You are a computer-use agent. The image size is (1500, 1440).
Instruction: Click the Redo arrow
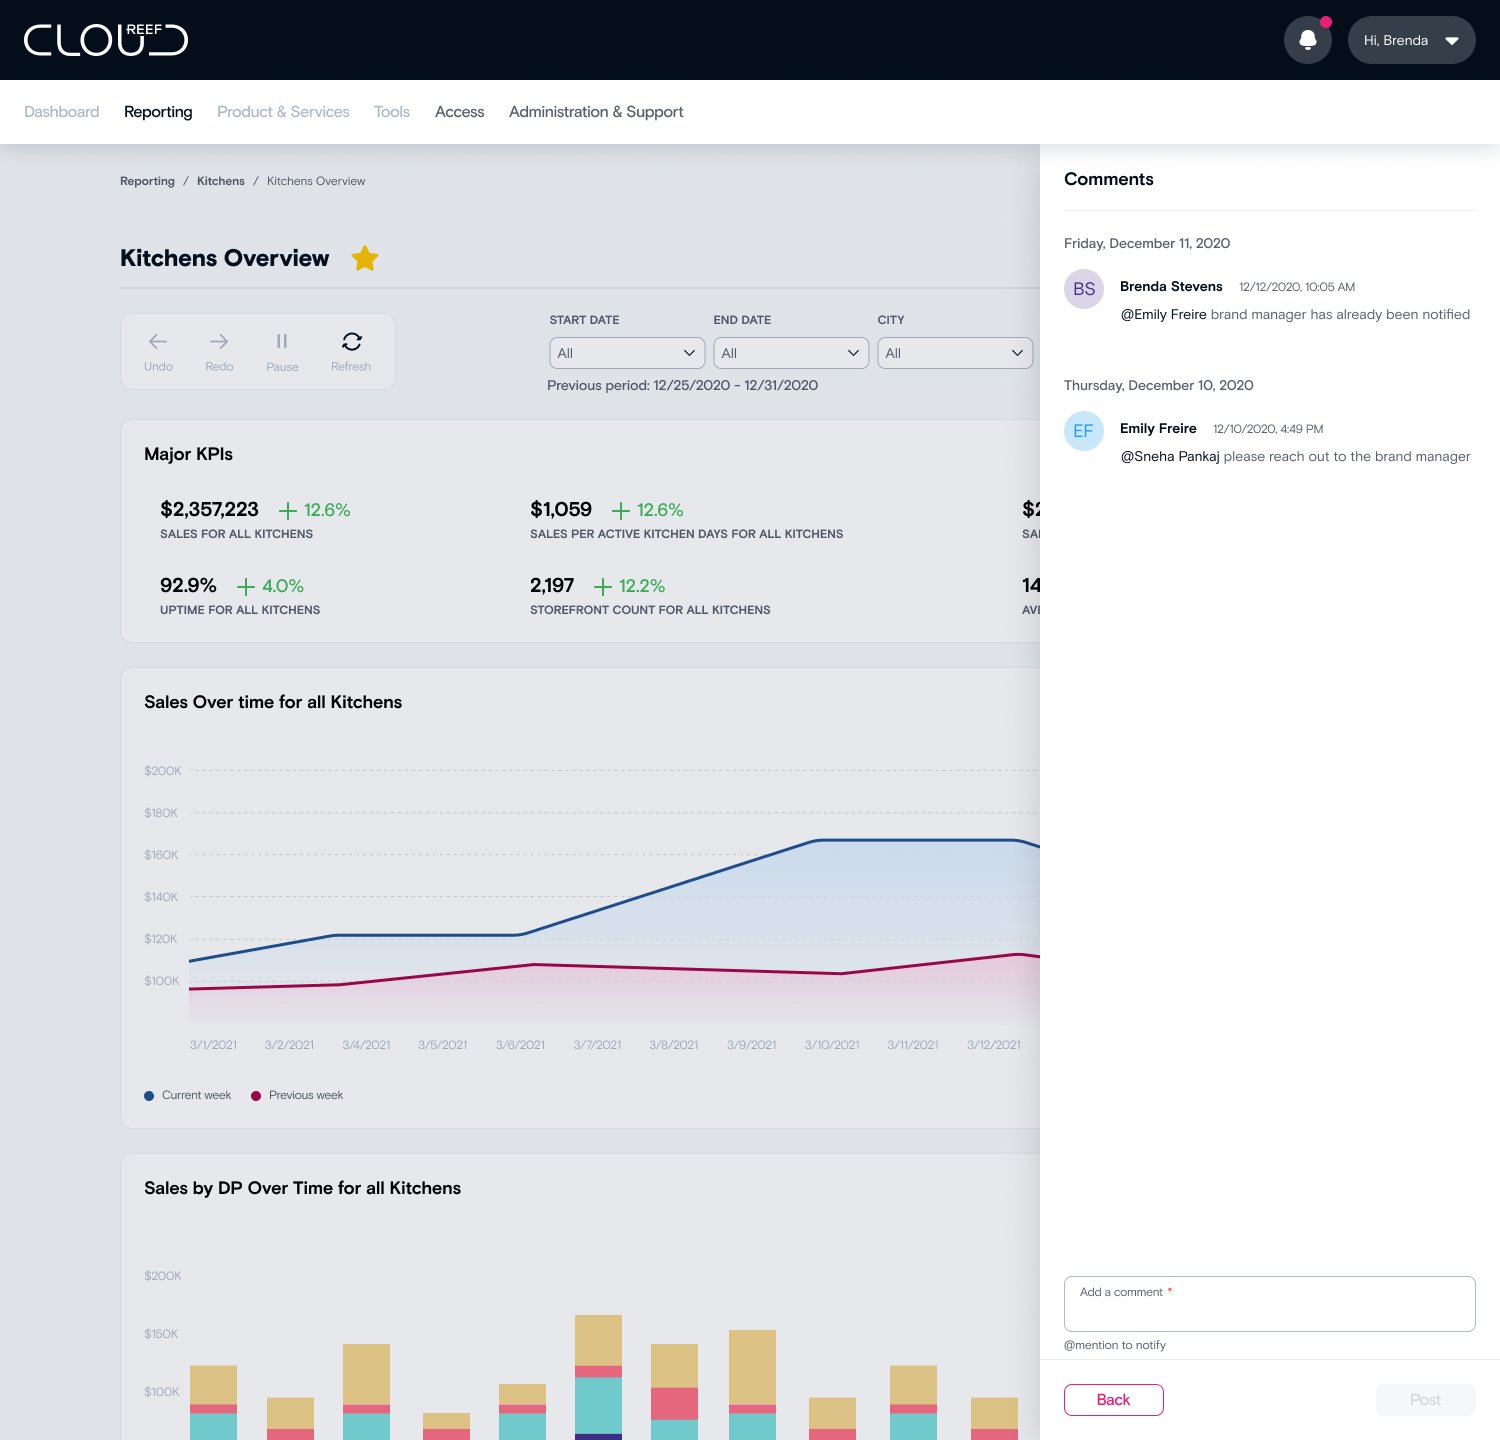(x=219, y=352)
